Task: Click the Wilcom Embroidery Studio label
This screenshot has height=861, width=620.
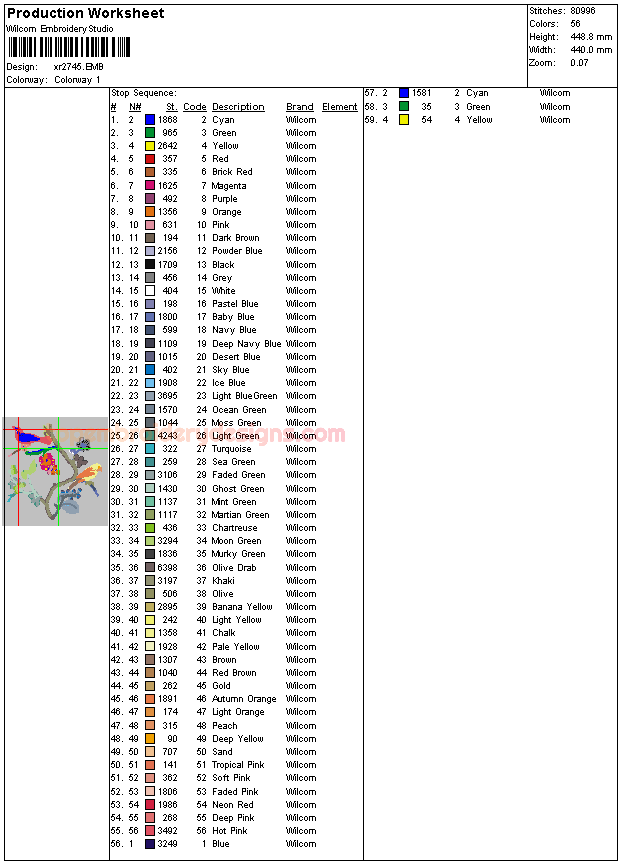Action: coord(60,29)
